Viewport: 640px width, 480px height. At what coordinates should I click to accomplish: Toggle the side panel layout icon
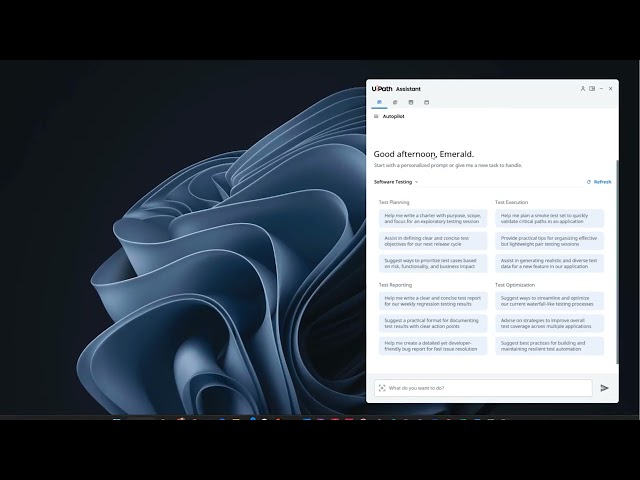592,89
